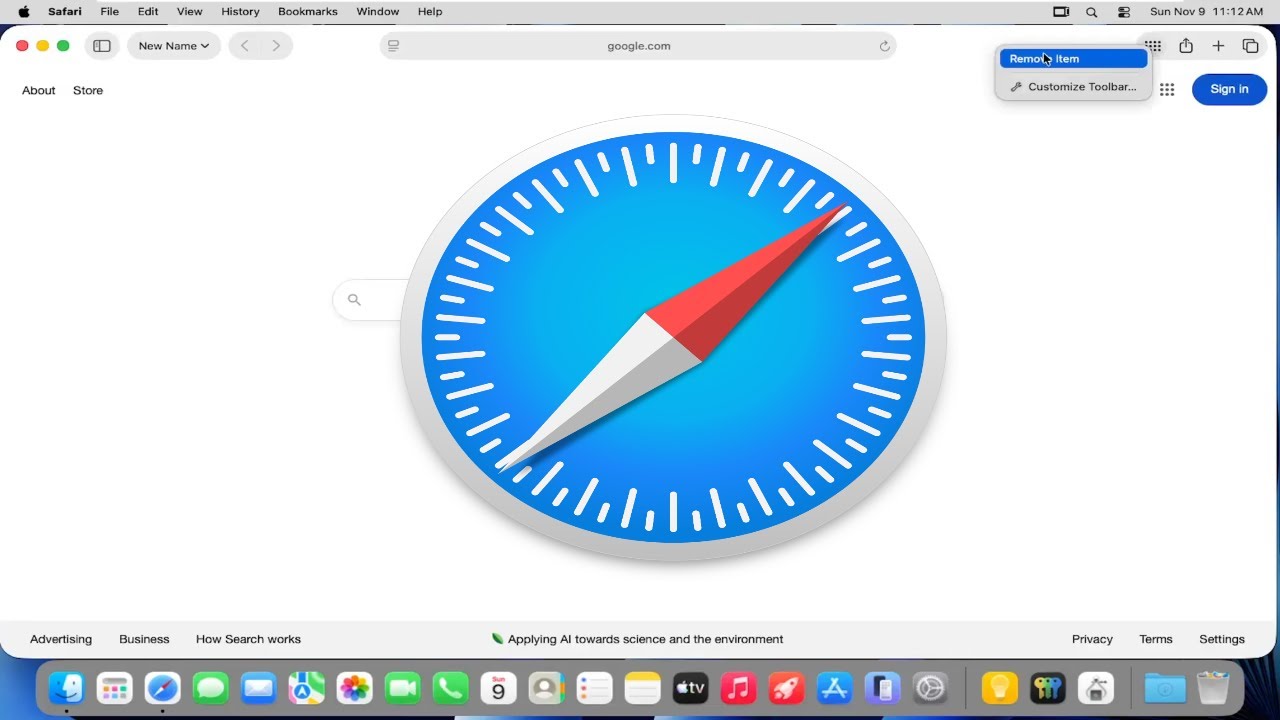1280x720 pixels.
Task: Open Photos from the Dock
Action: [x=355, y=688]
